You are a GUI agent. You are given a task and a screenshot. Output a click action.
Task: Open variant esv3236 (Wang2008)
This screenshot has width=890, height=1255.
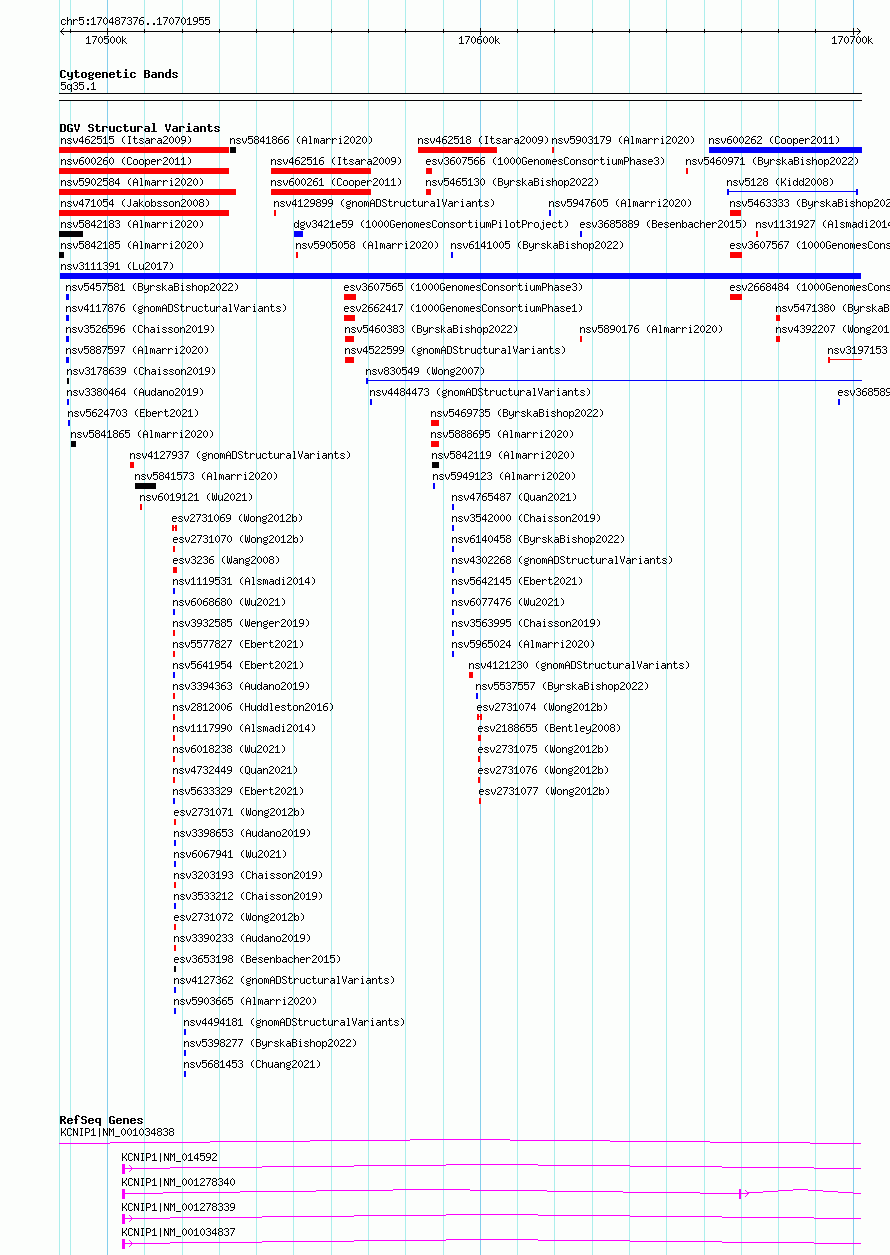pyautogui.click(x=226, y=560)
